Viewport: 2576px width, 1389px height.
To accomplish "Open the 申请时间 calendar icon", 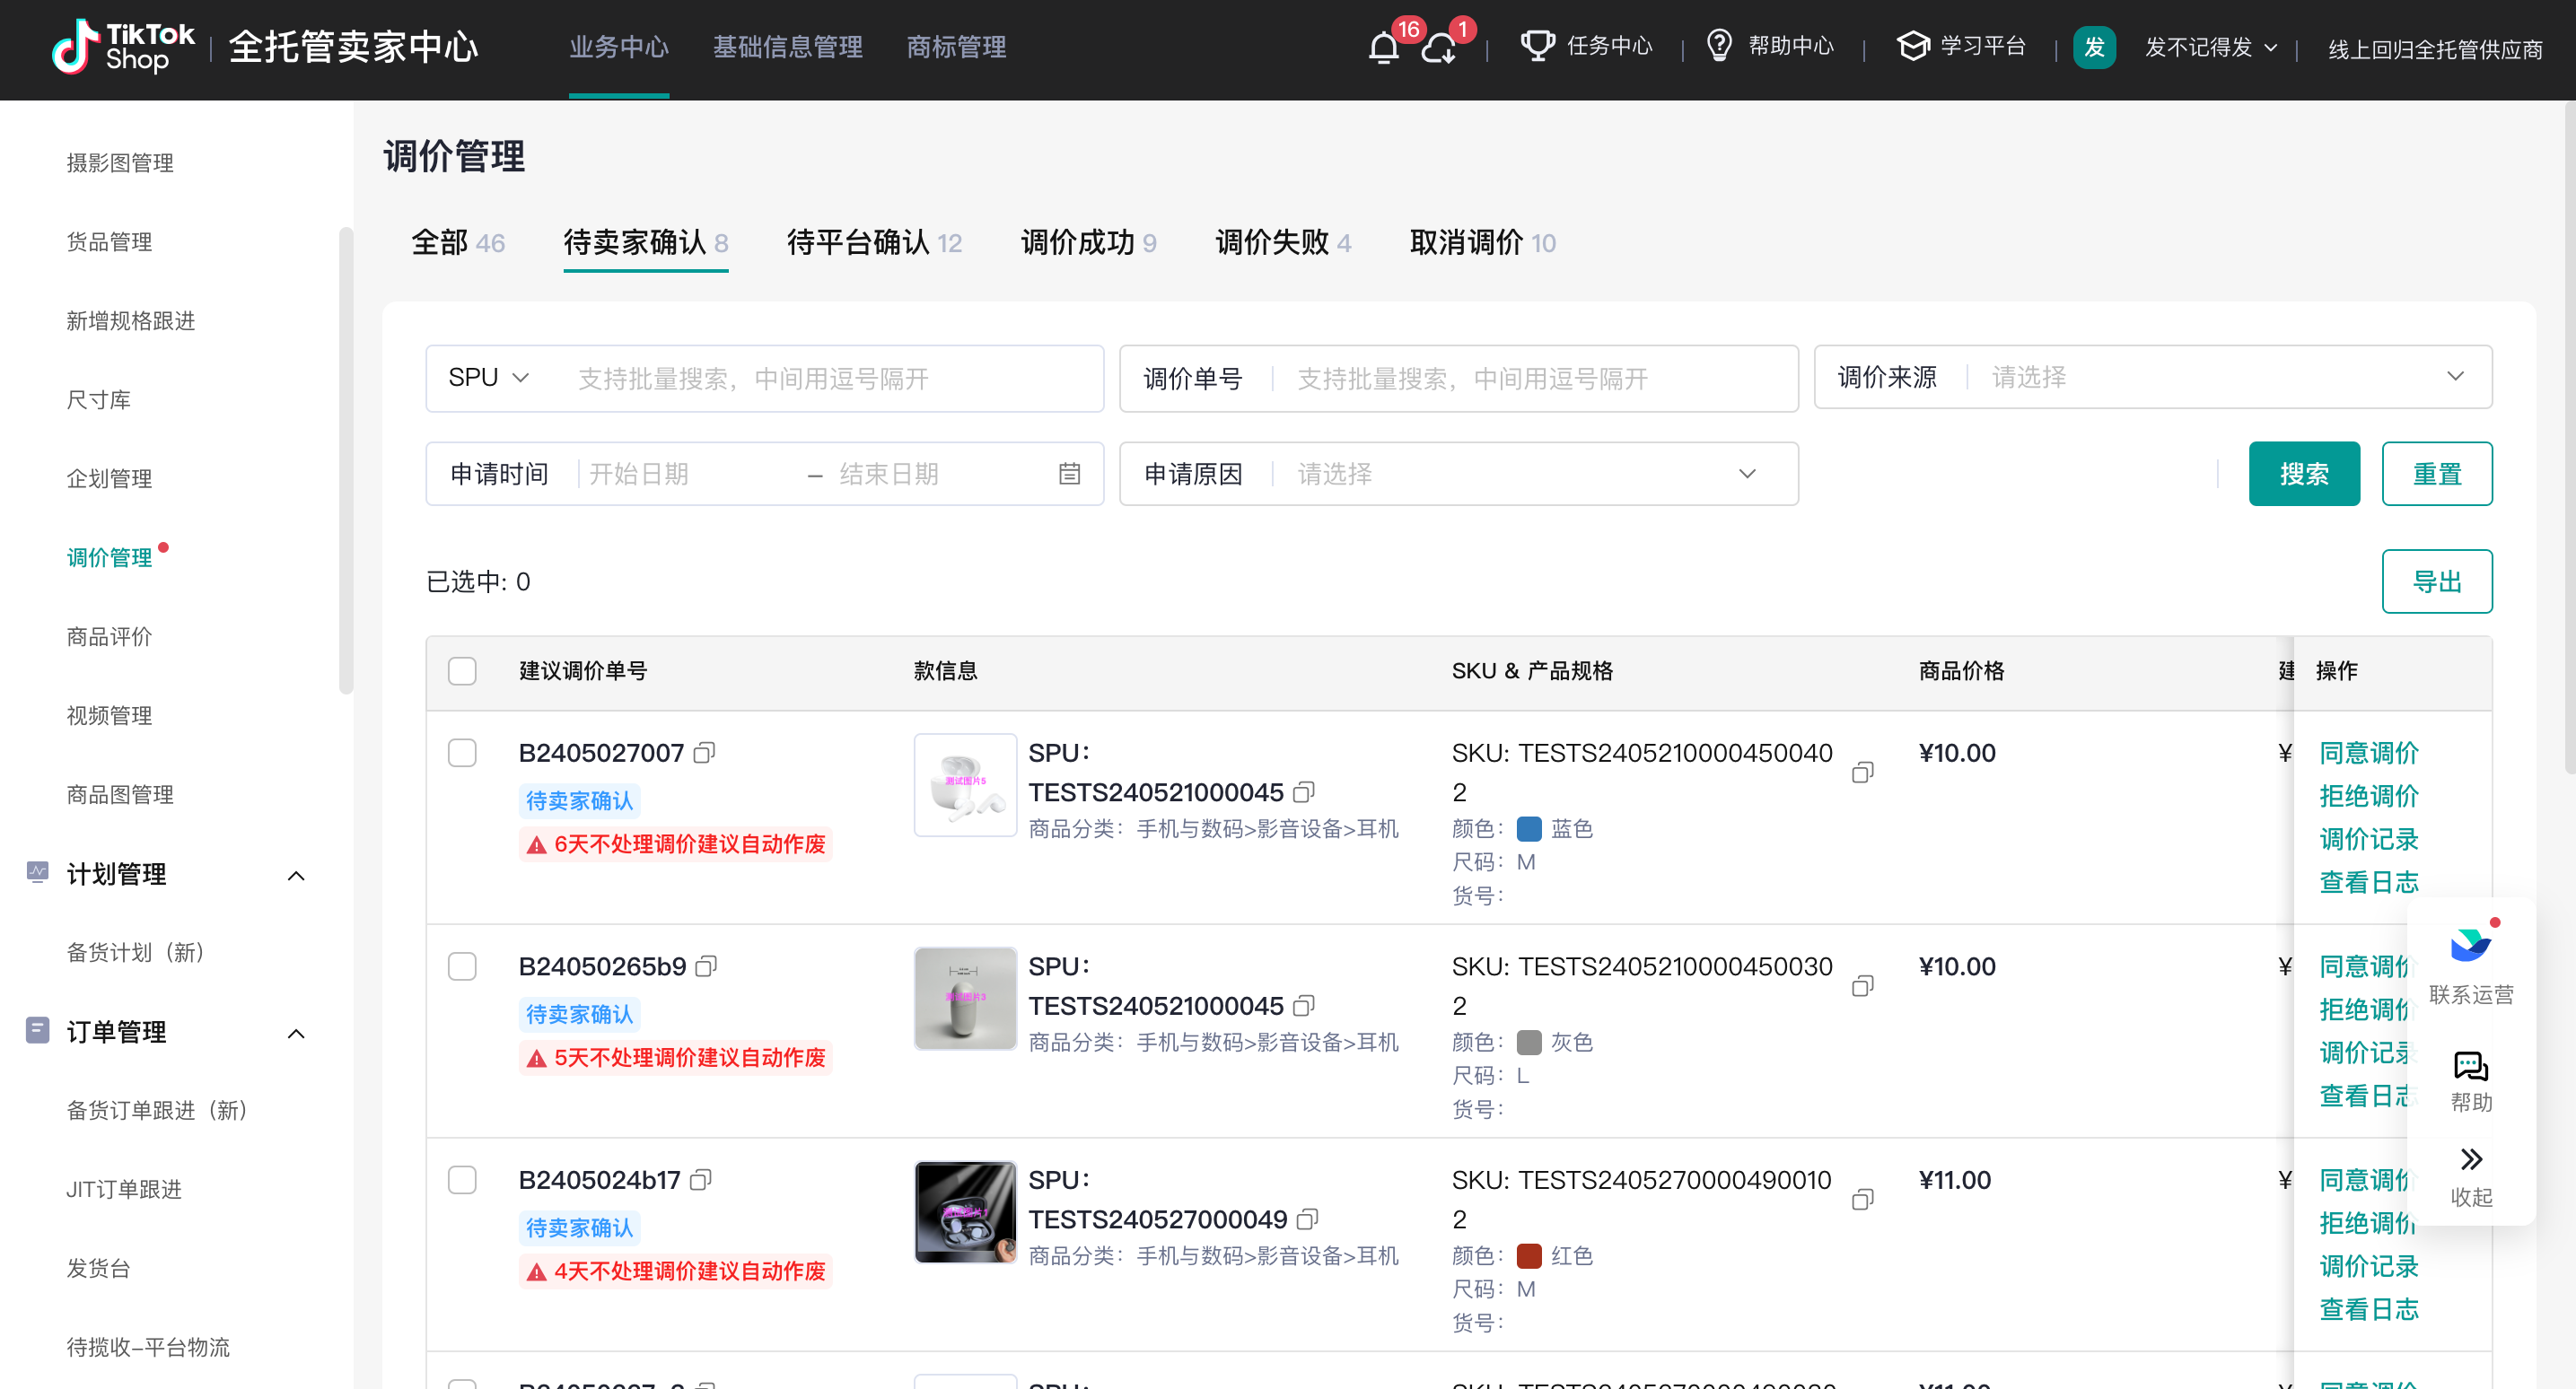I will point(1069,474).
